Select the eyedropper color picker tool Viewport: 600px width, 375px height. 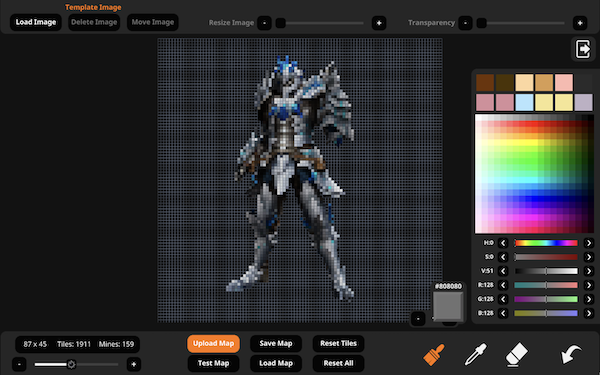(476, 354)
